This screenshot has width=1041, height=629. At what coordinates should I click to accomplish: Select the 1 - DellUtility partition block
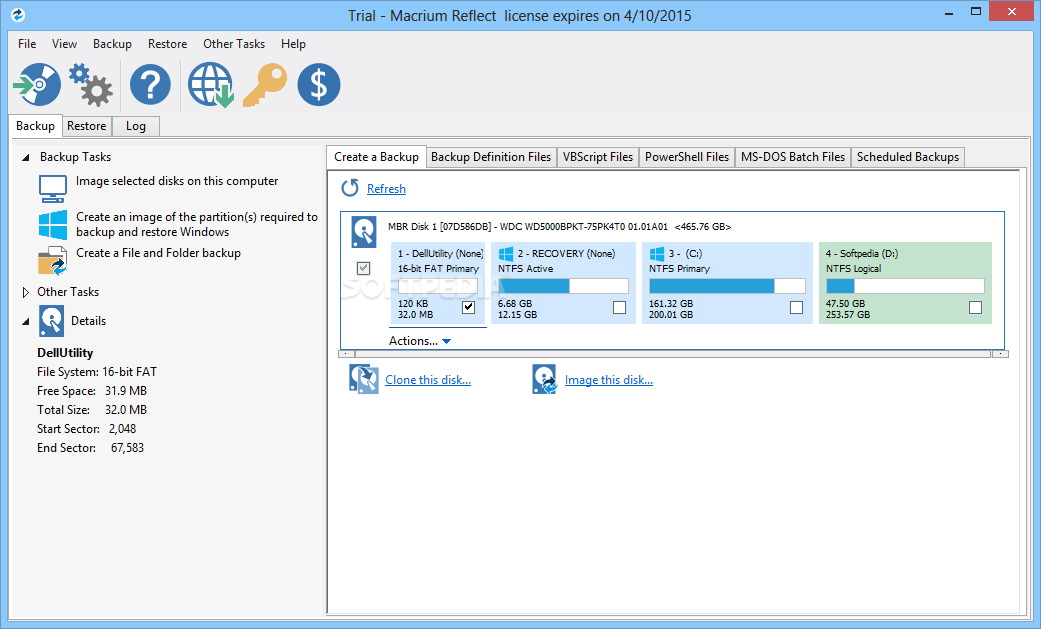click(x=438, y=284)
